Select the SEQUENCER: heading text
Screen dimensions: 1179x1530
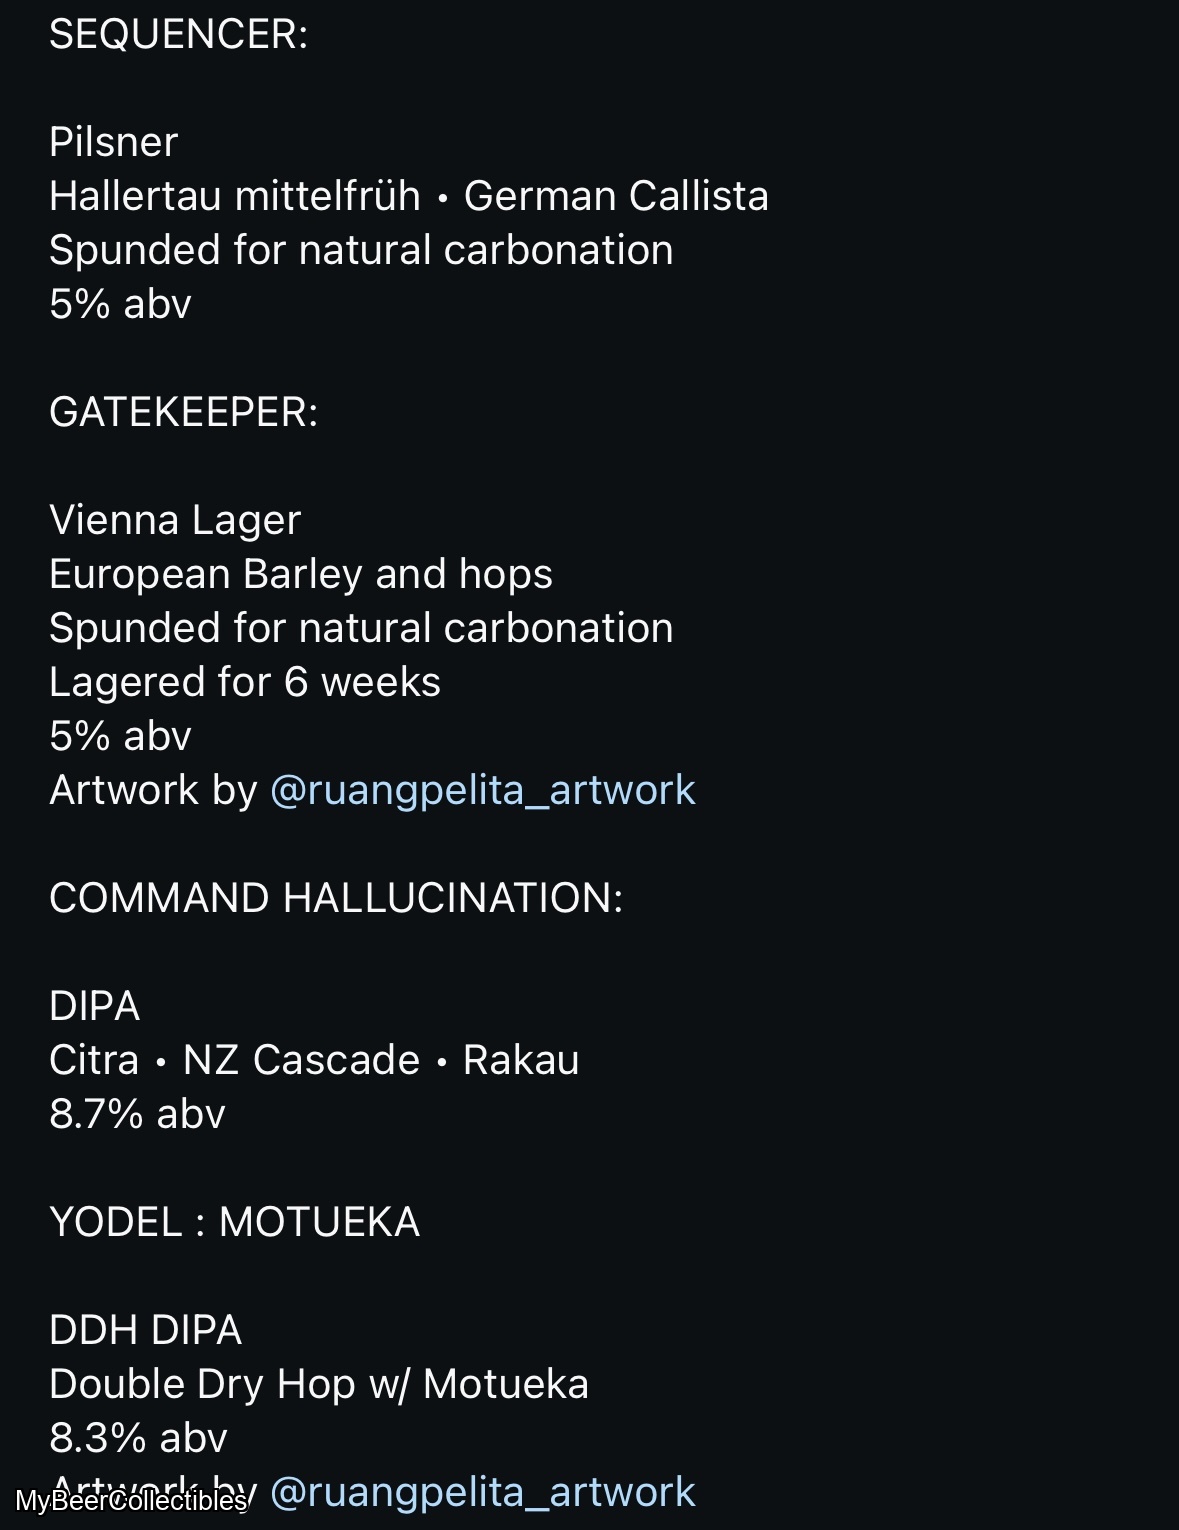coord(179,35)
